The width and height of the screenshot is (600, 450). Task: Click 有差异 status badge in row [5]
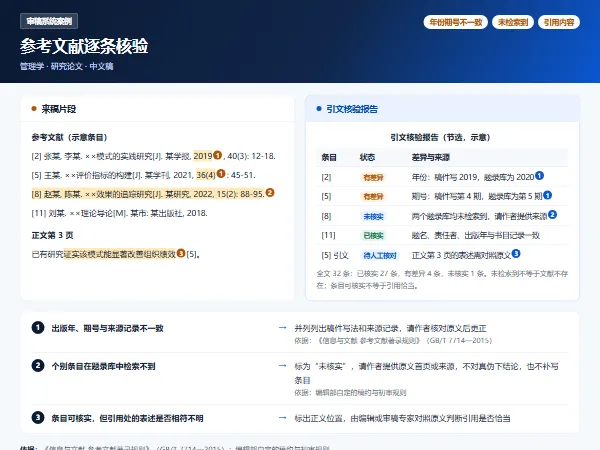click(x=373, y=196)
